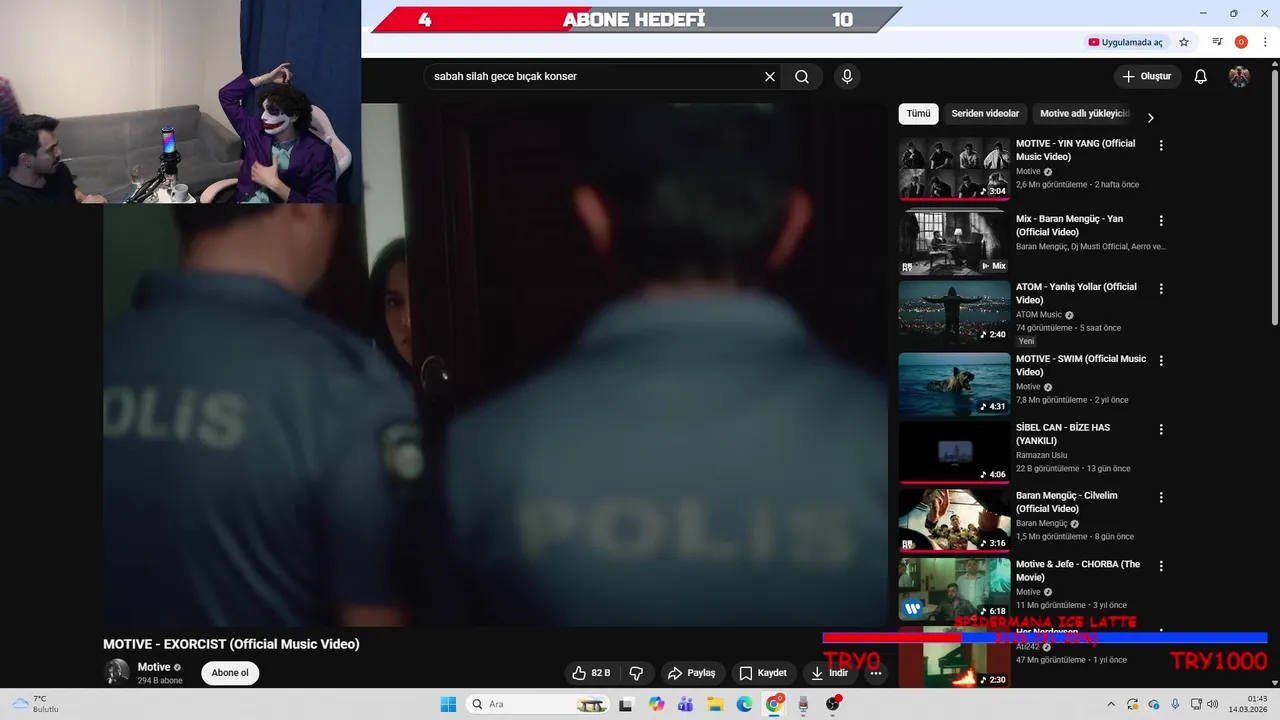
Task: Open options for ATOM - Yanlış Yollar
Action: pos(1161,288)
